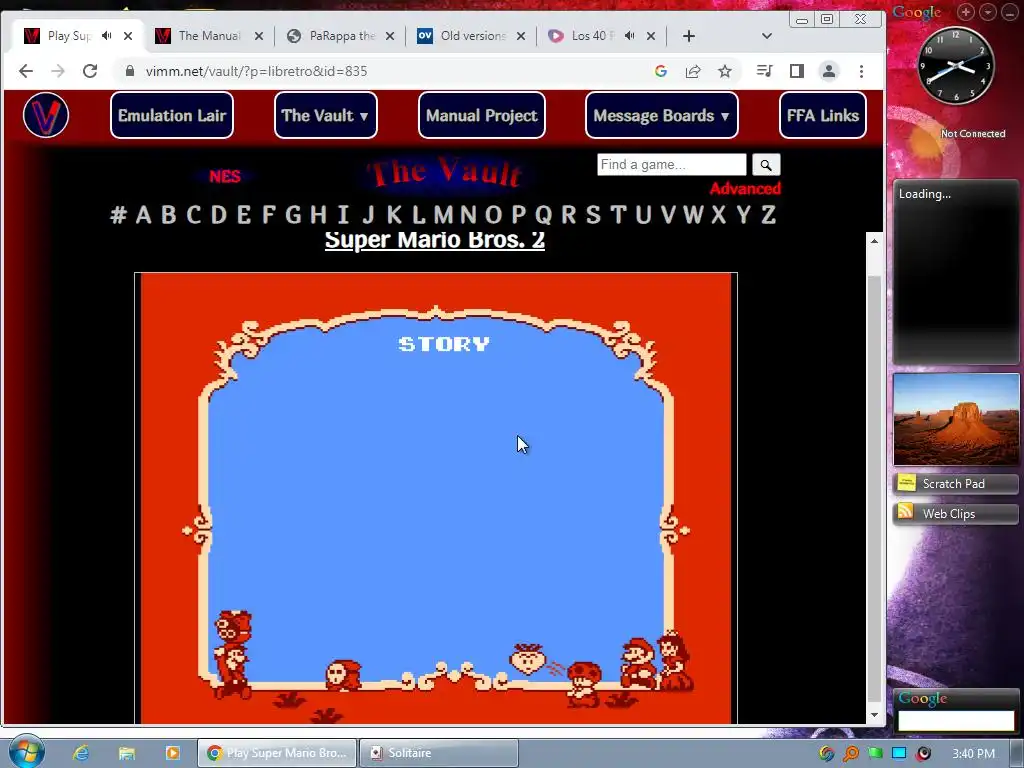Go back using browser back arrow
Viewport: 1024px width, 768px height.
(25, 71)
